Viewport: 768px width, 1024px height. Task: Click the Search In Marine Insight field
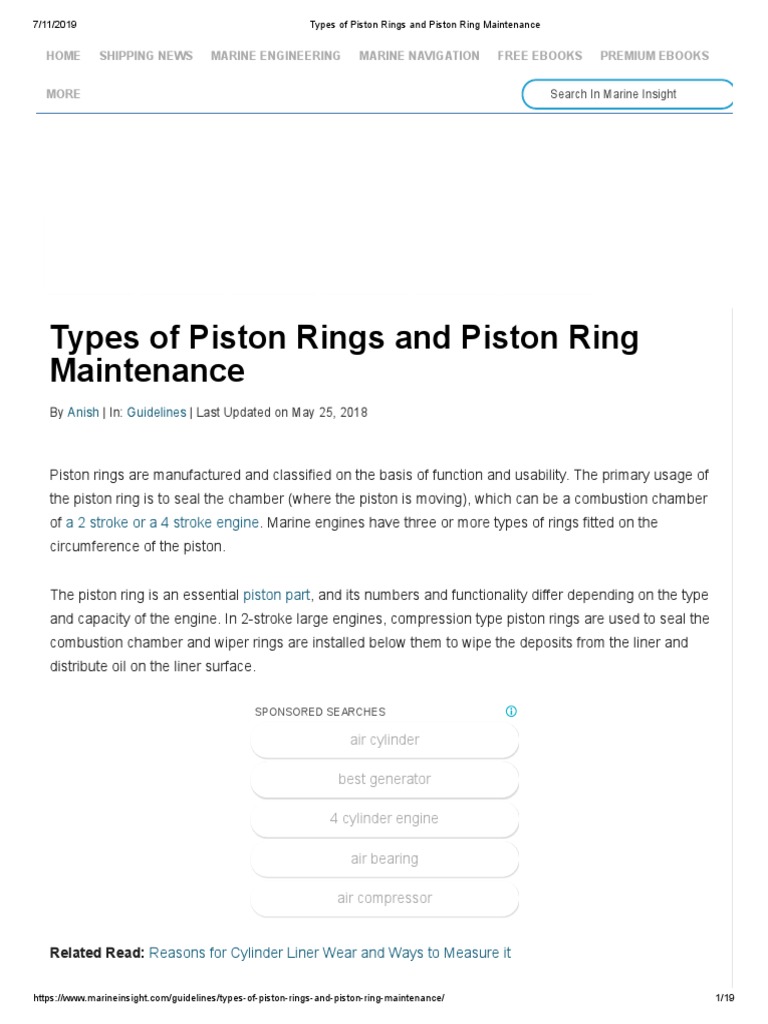point(627,94)
